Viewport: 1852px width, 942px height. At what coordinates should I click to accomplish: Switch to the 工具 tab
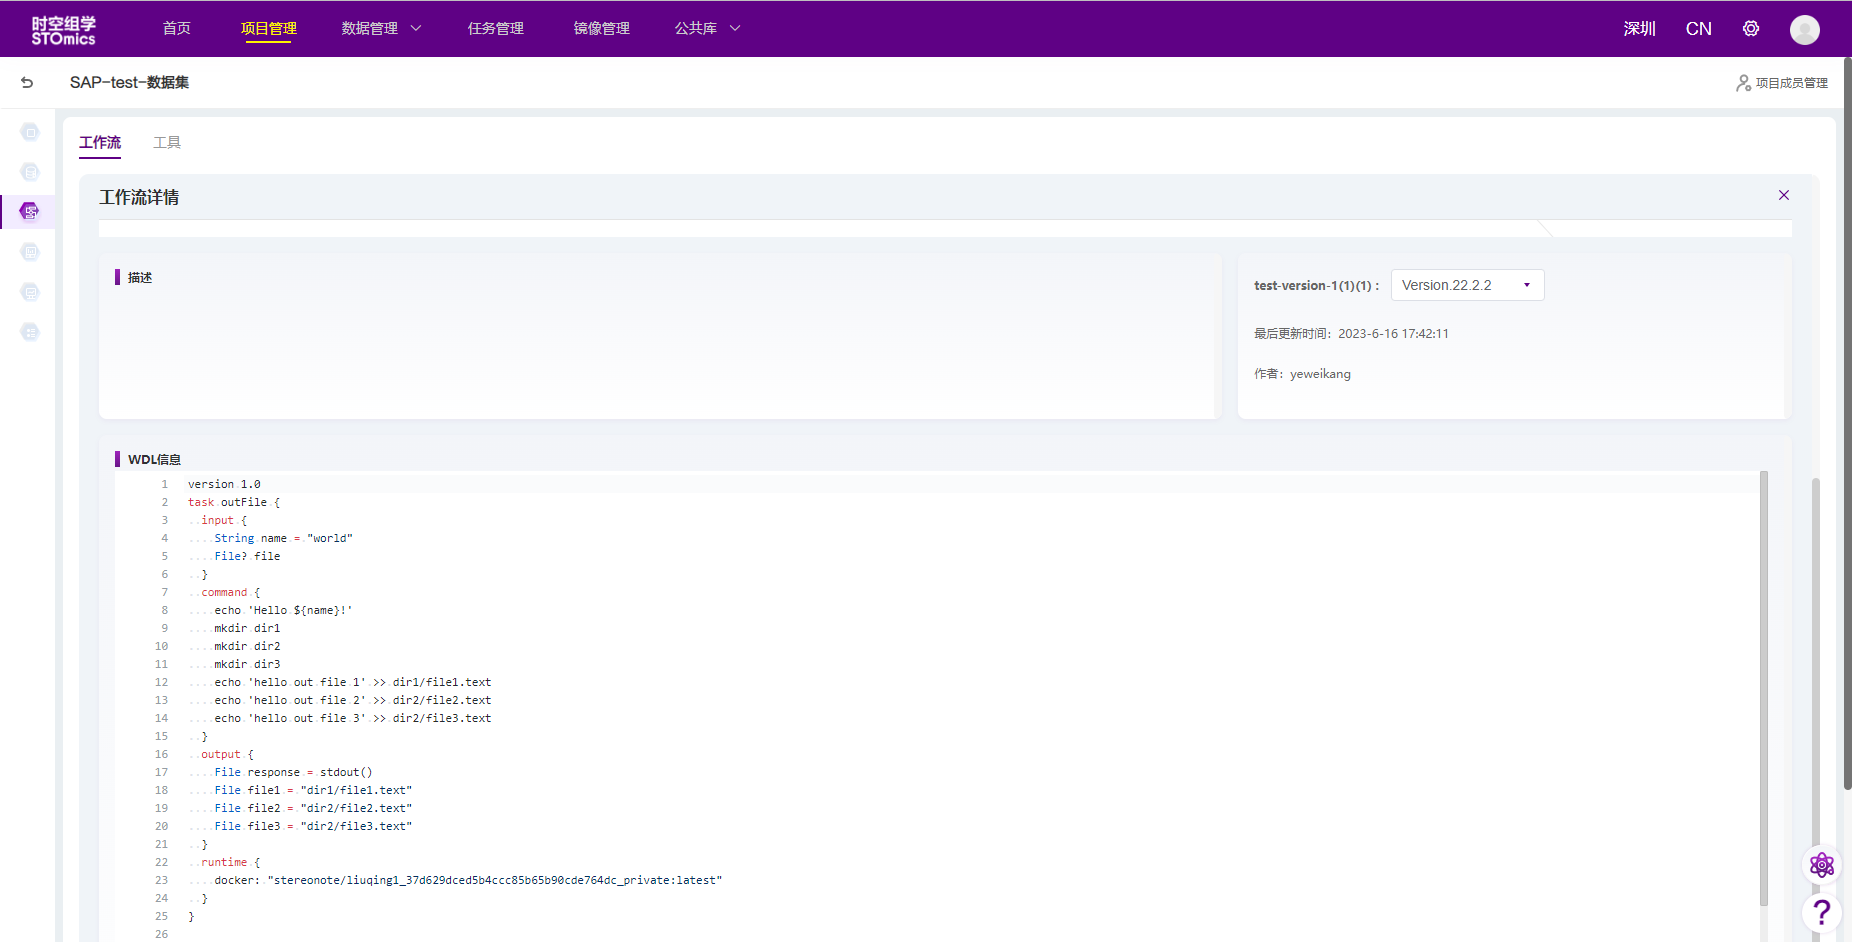click(x=167, y=143)
